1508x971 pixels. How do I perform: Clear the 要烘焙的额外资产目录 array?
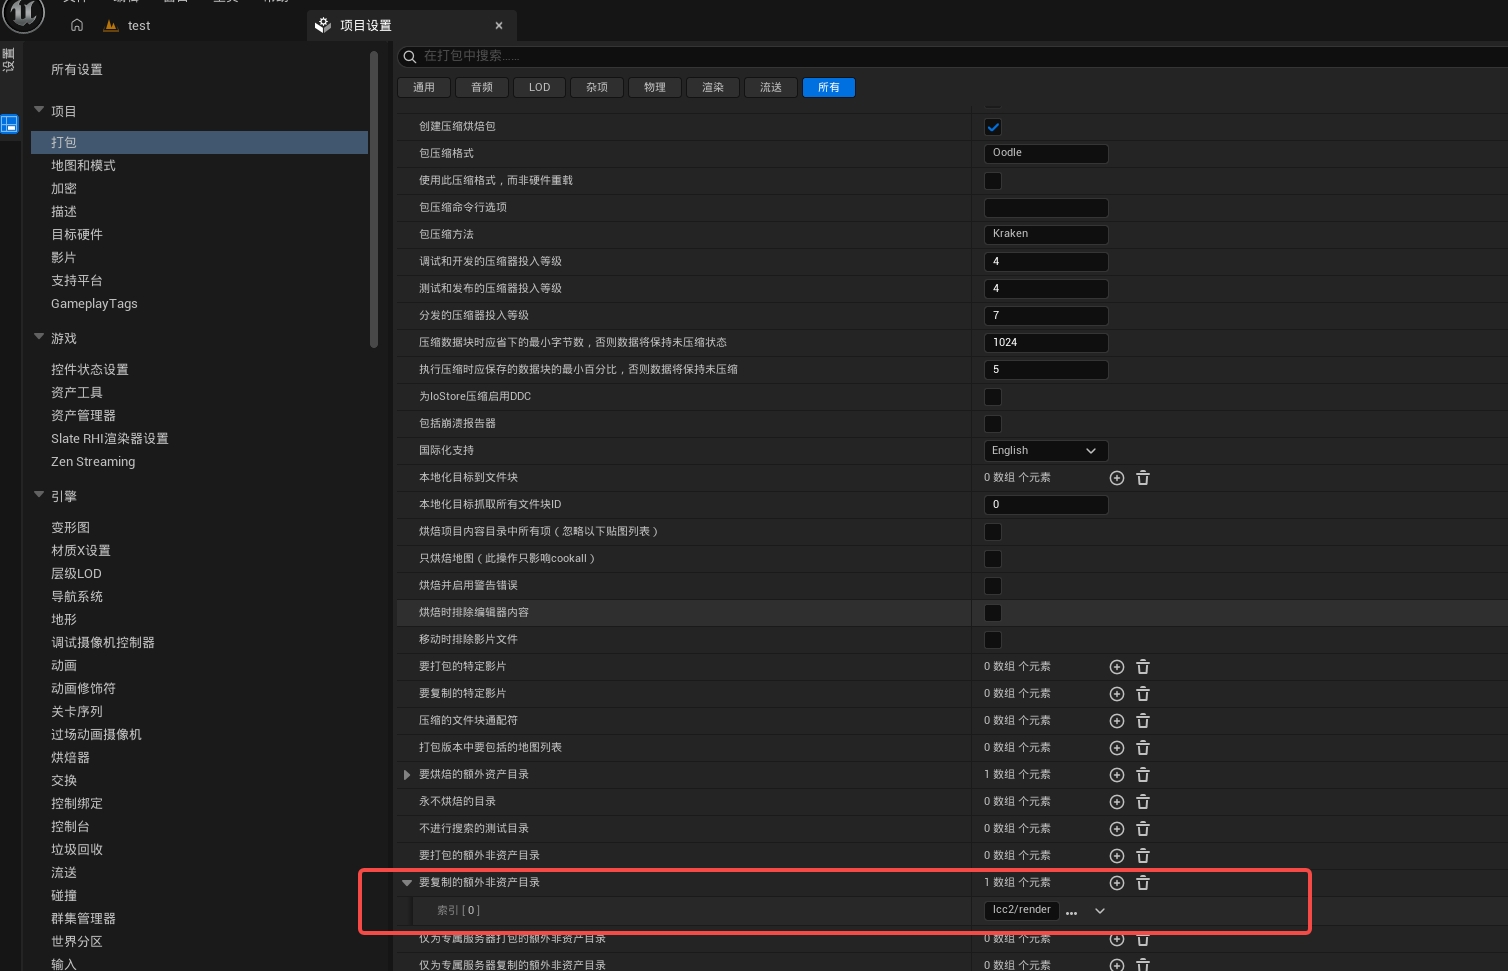coord(1143,775)
